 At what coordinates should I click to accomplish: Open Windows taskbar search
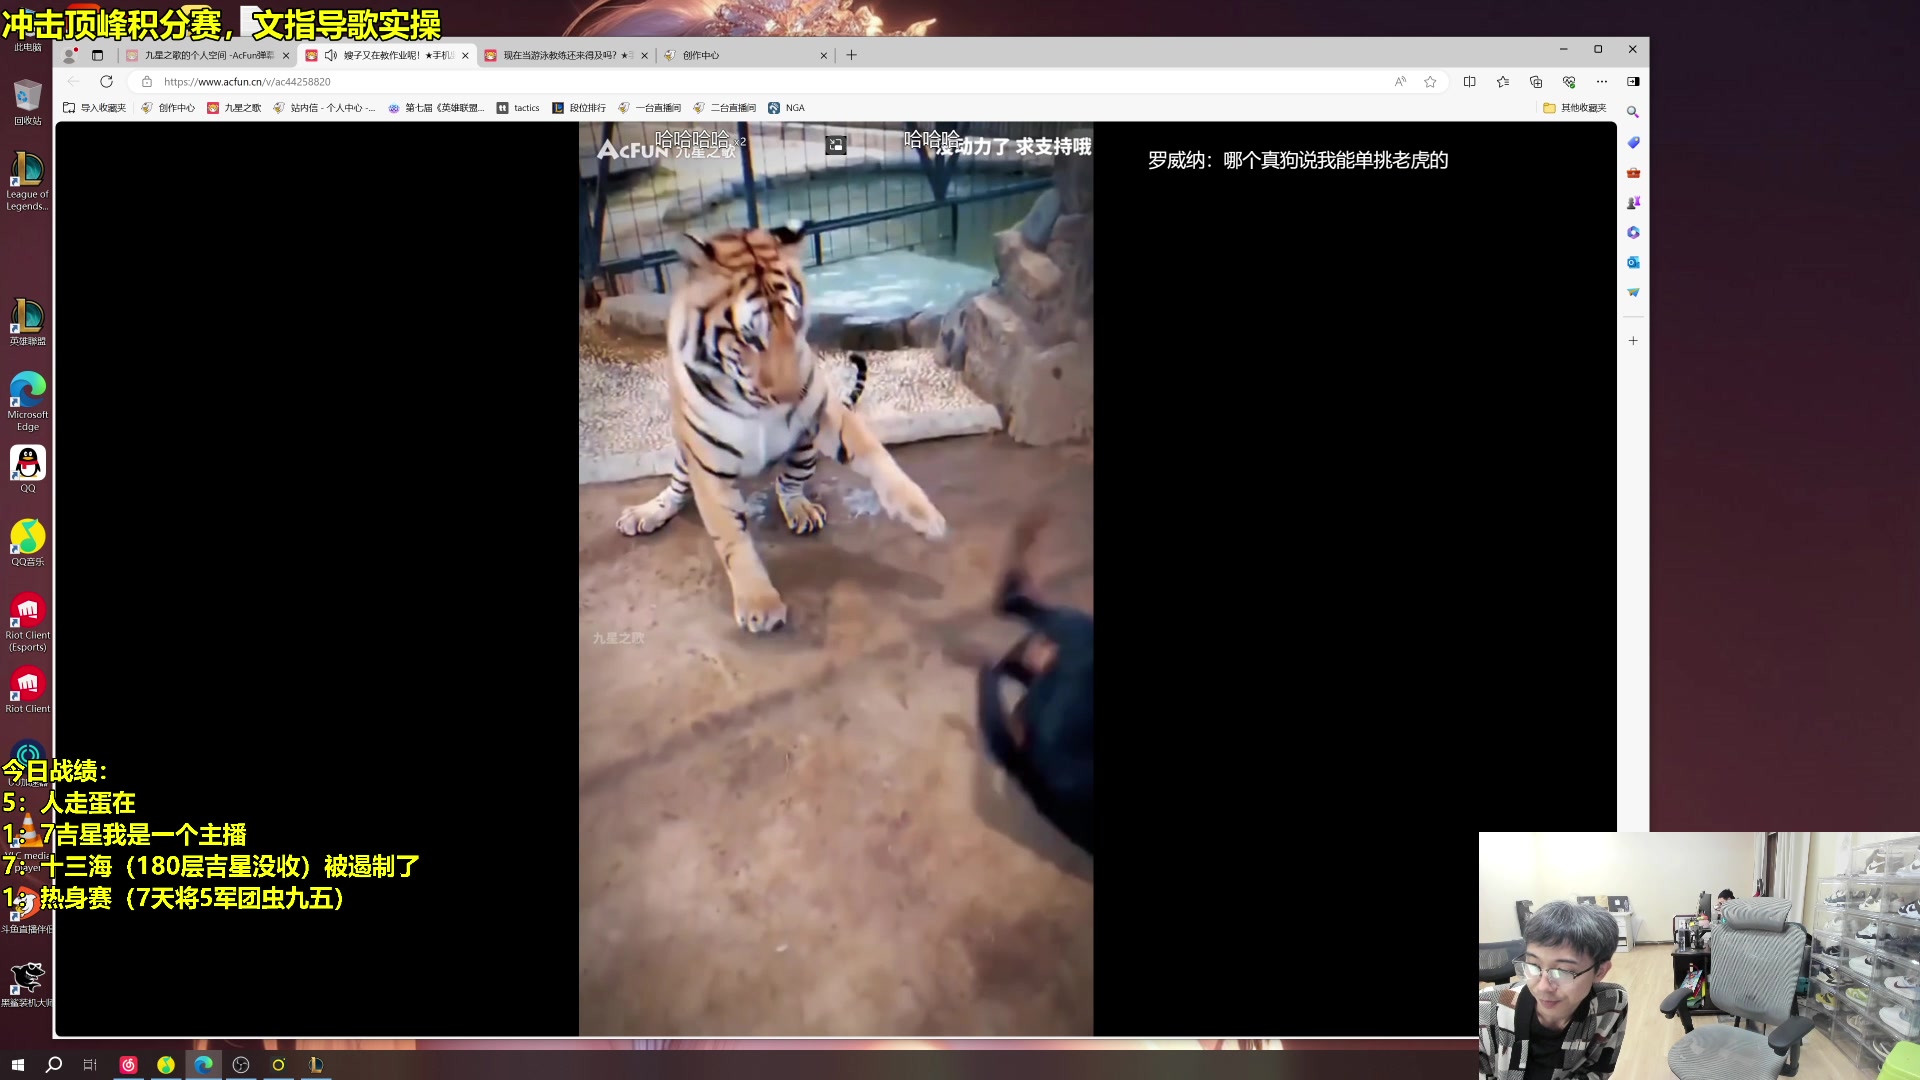click(x=54, y=1065)
